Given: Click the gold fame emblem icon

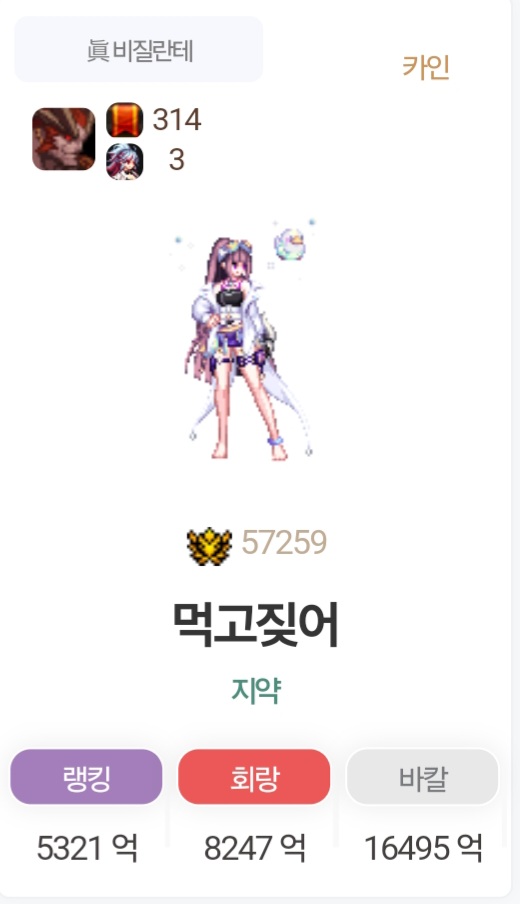Looking at the screenshot, I should 209,546.
